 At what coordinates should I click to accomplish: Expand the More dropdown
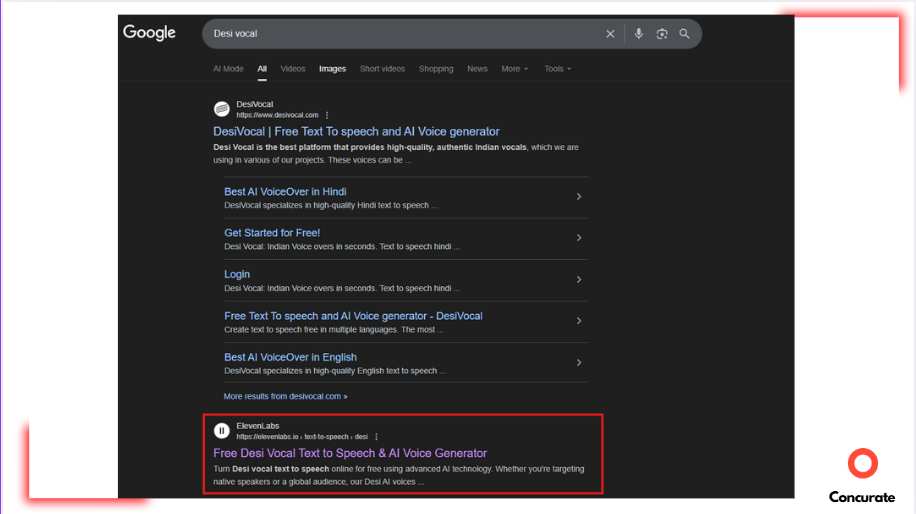tap(515, 69)
